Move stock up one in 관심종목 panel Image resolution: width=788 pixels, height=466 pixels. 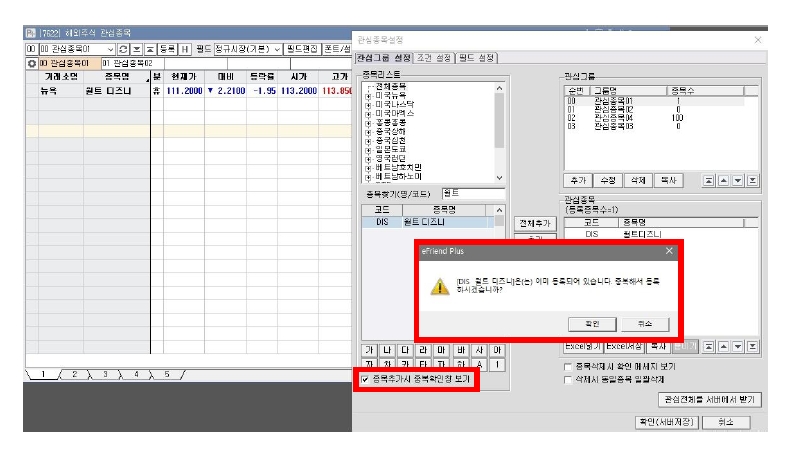pos(723,346)
